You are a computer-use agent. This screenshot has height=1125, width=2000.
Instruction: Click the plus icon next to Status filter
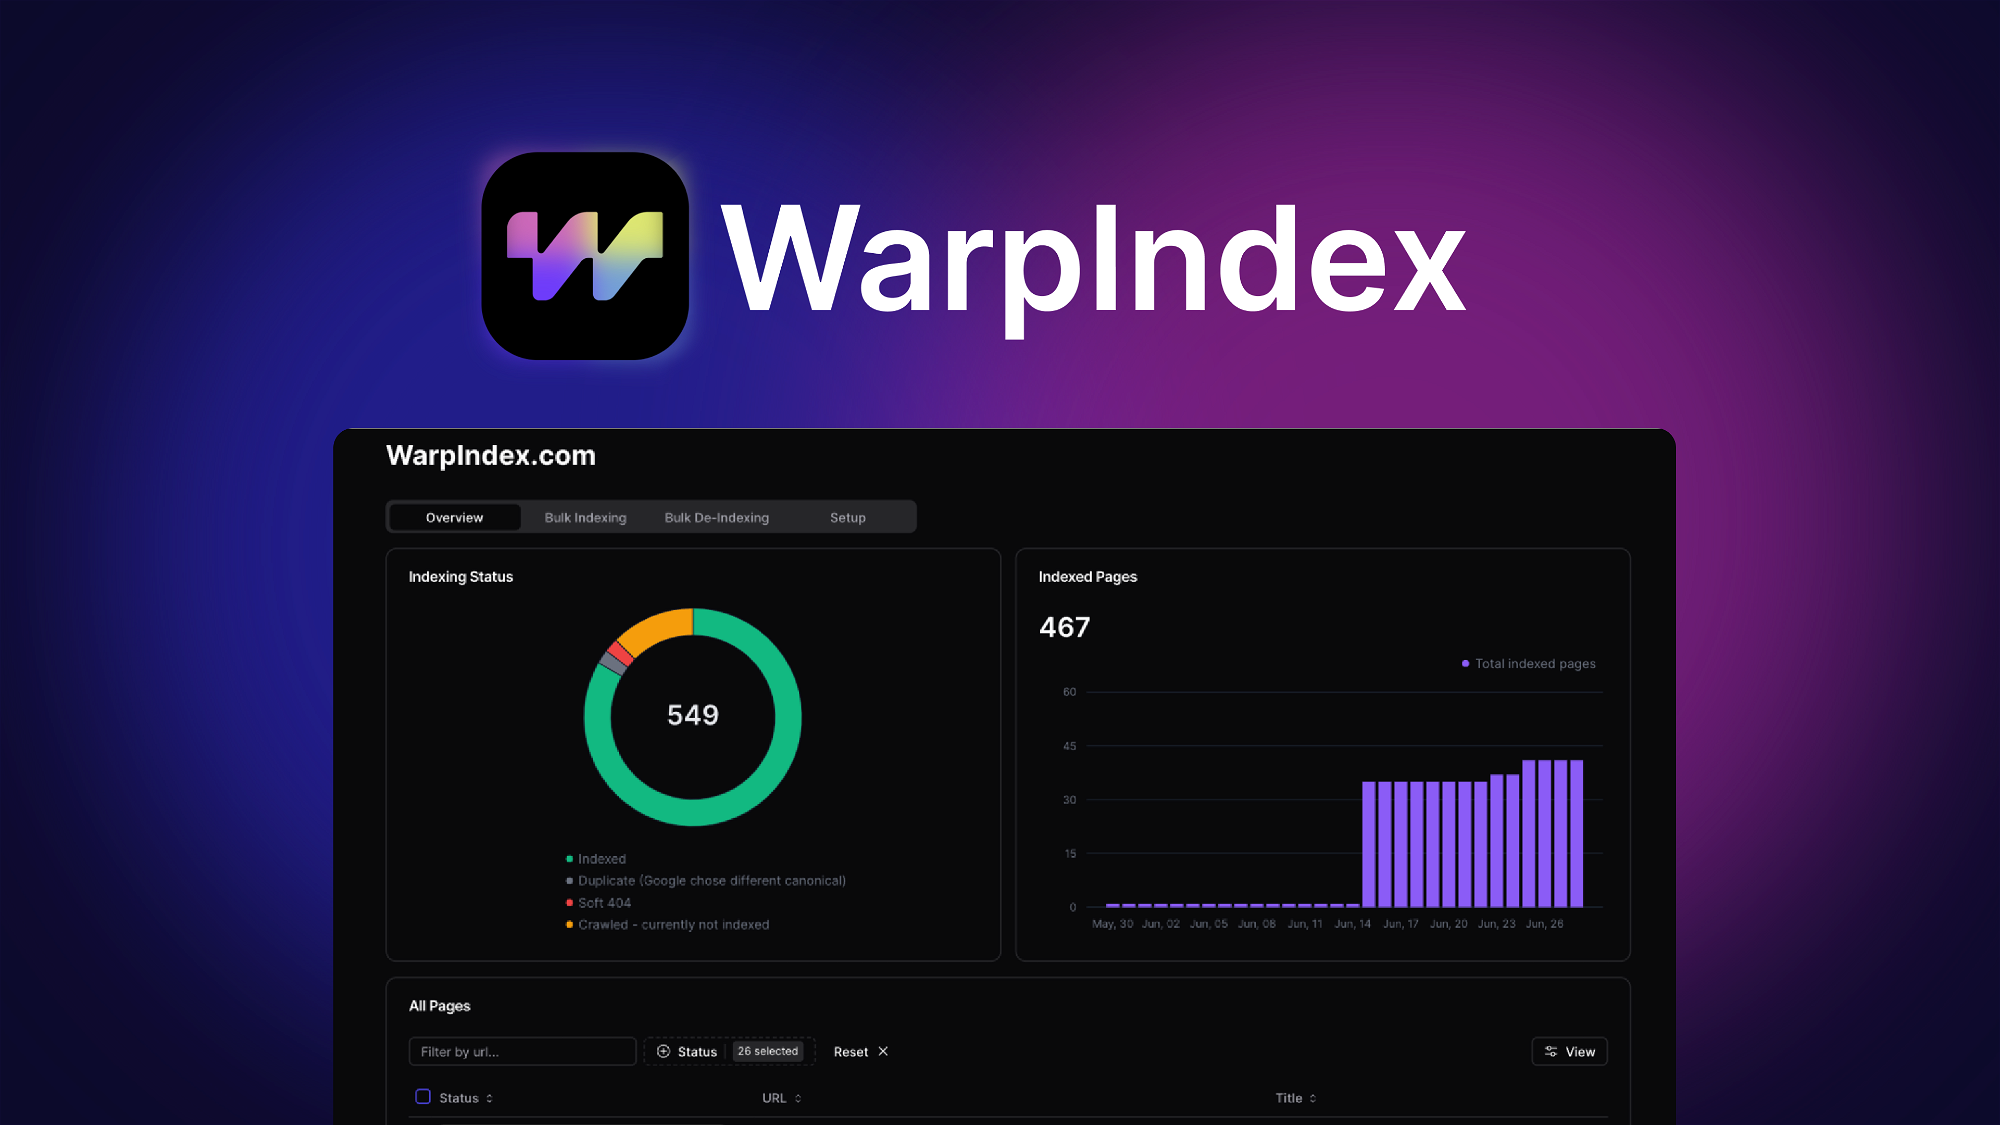[x=663, y=1051]
